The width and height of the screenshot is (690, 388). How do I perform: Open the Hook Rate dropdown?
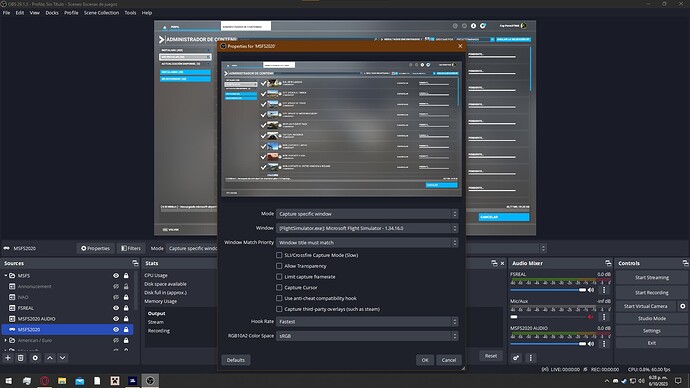coord(367,322)
